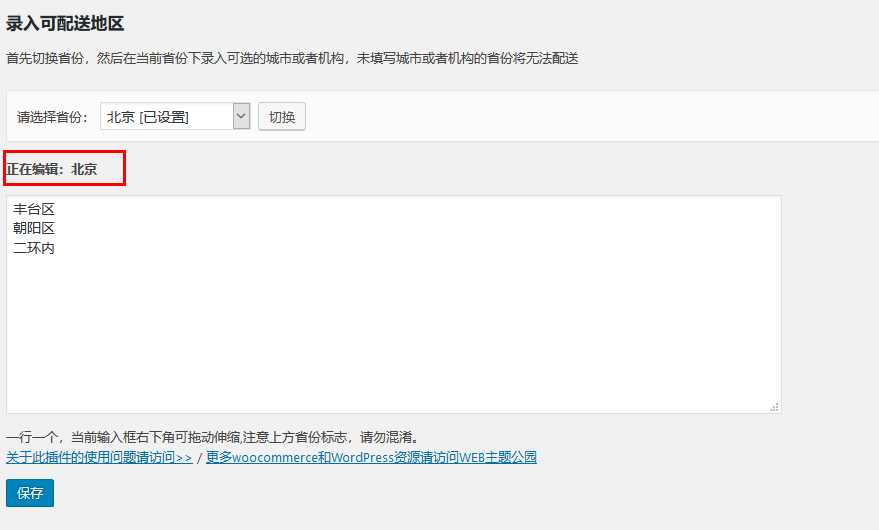Screen dimensions: 879x530
Task: Open the province dropdown arrow
Action: pyautogui.click(x=241, y=116)
